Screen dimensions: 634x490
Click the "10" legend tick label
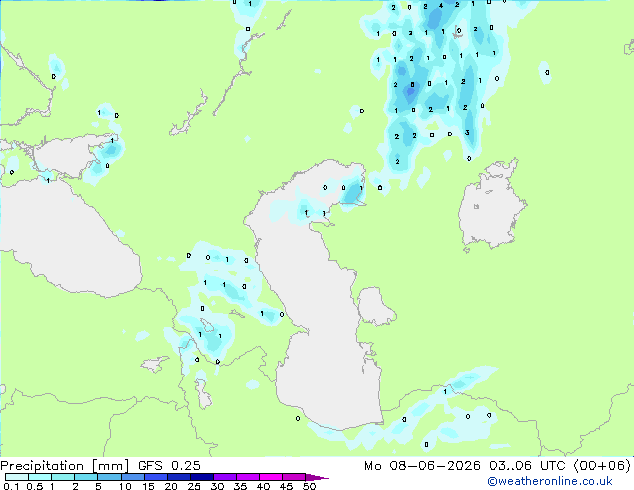pyautogui.click(x=125, y=486)
